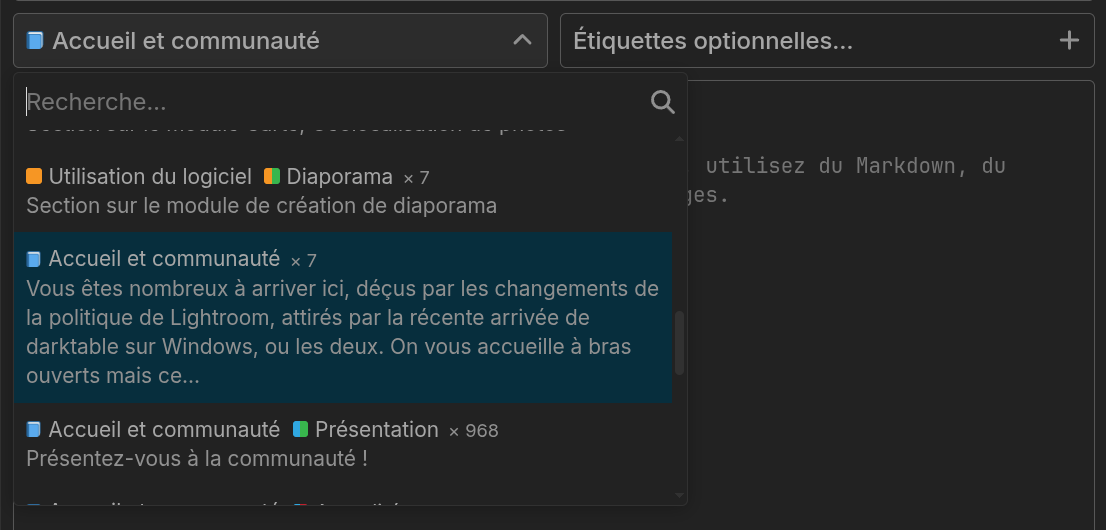Click blue badge of highlighted list row
The width and height of the screenshot is (1106, 530).
pyautogui.click(x=33, y=260)
